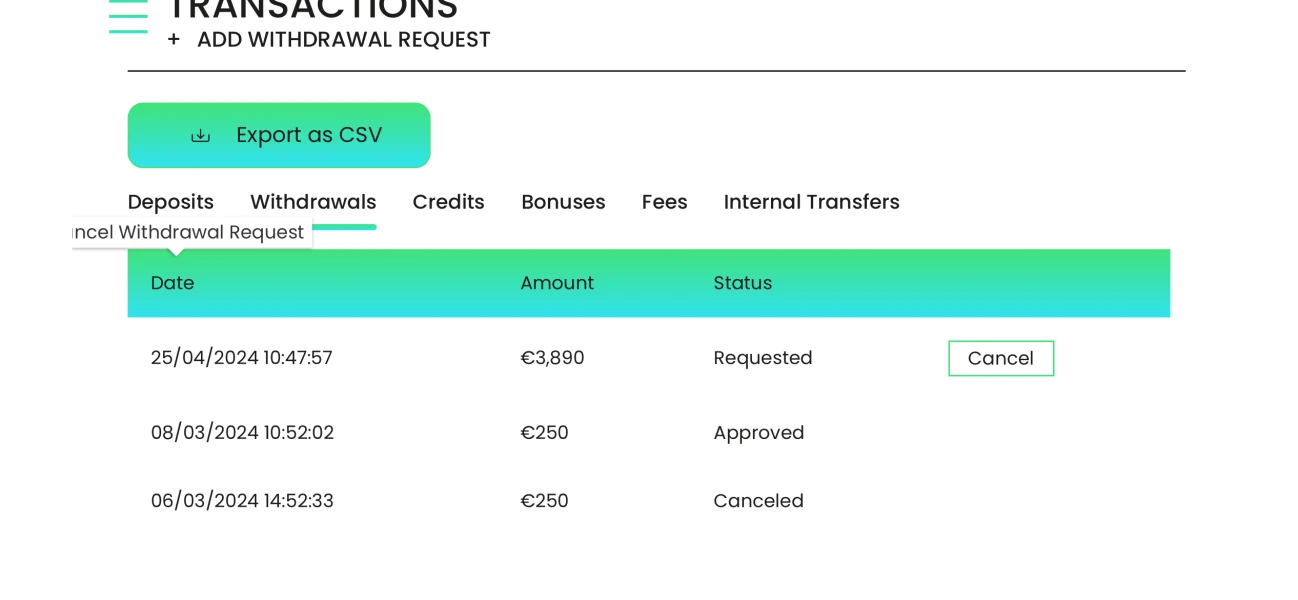This screenshot has height=600, width=1298.
Task: Open the hamburger menu icon
Action: point(128,16)
